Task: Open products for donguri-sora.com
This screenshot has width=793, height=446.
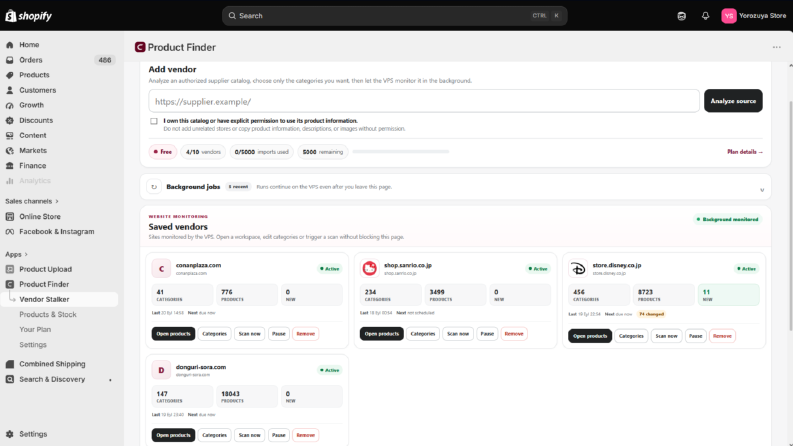Action: click(x=173, y=435)
